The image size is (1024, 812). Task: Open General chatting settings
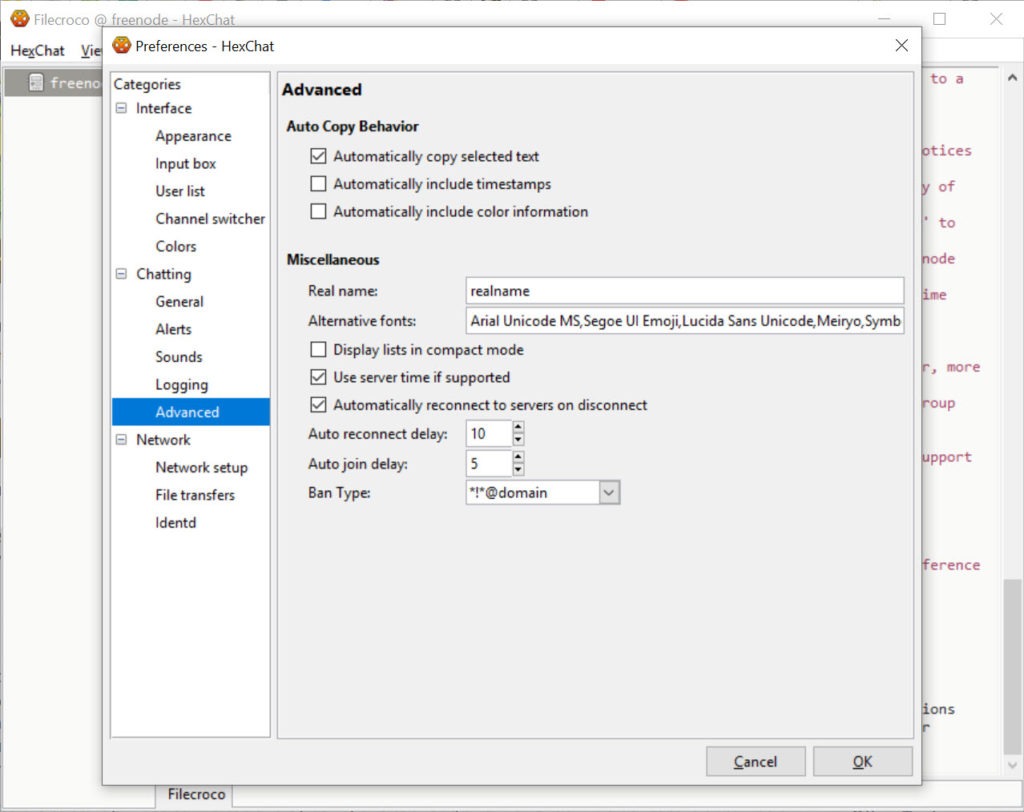point(180,301)
